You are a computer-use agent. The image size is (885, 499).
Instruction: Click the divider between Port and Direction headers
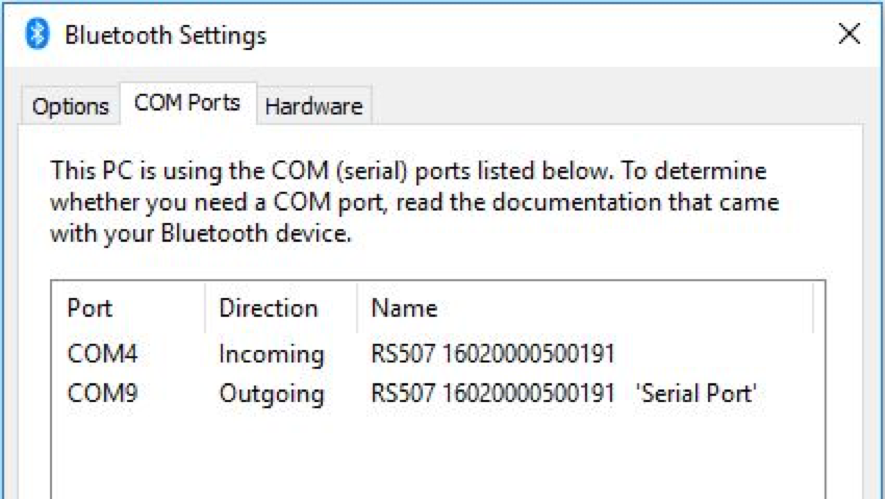205,308
